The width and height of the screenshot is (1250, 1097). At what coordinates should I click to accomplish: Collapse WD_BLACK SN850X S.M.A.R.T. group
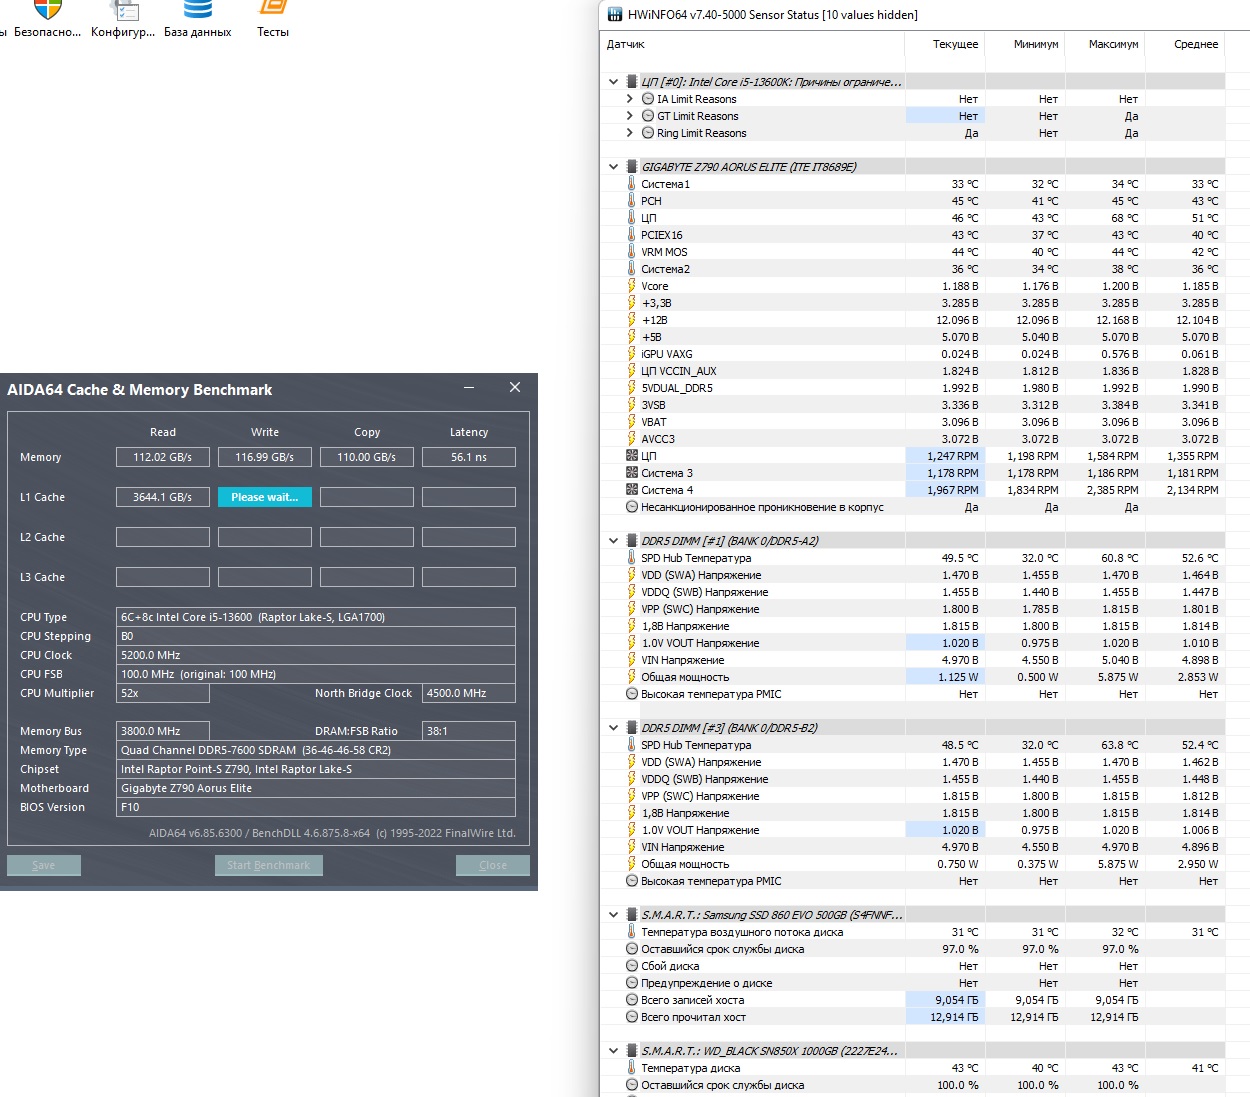(613, 1051)
